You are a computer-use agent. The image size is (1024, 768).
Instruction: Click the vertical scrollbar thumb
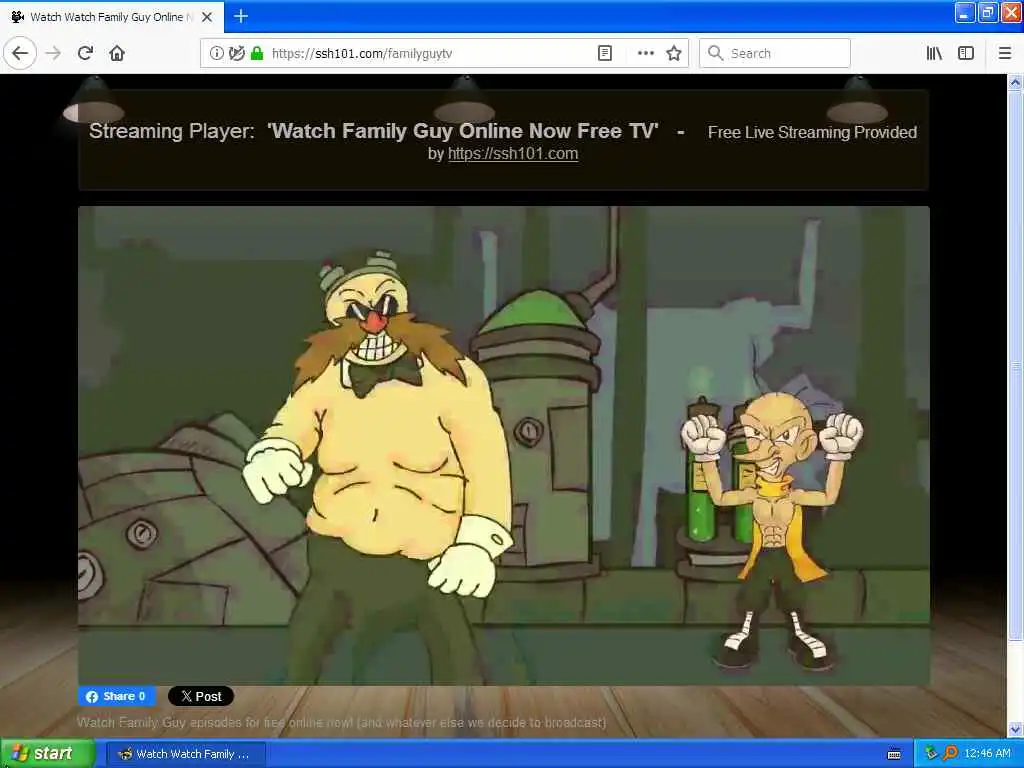1015,366
